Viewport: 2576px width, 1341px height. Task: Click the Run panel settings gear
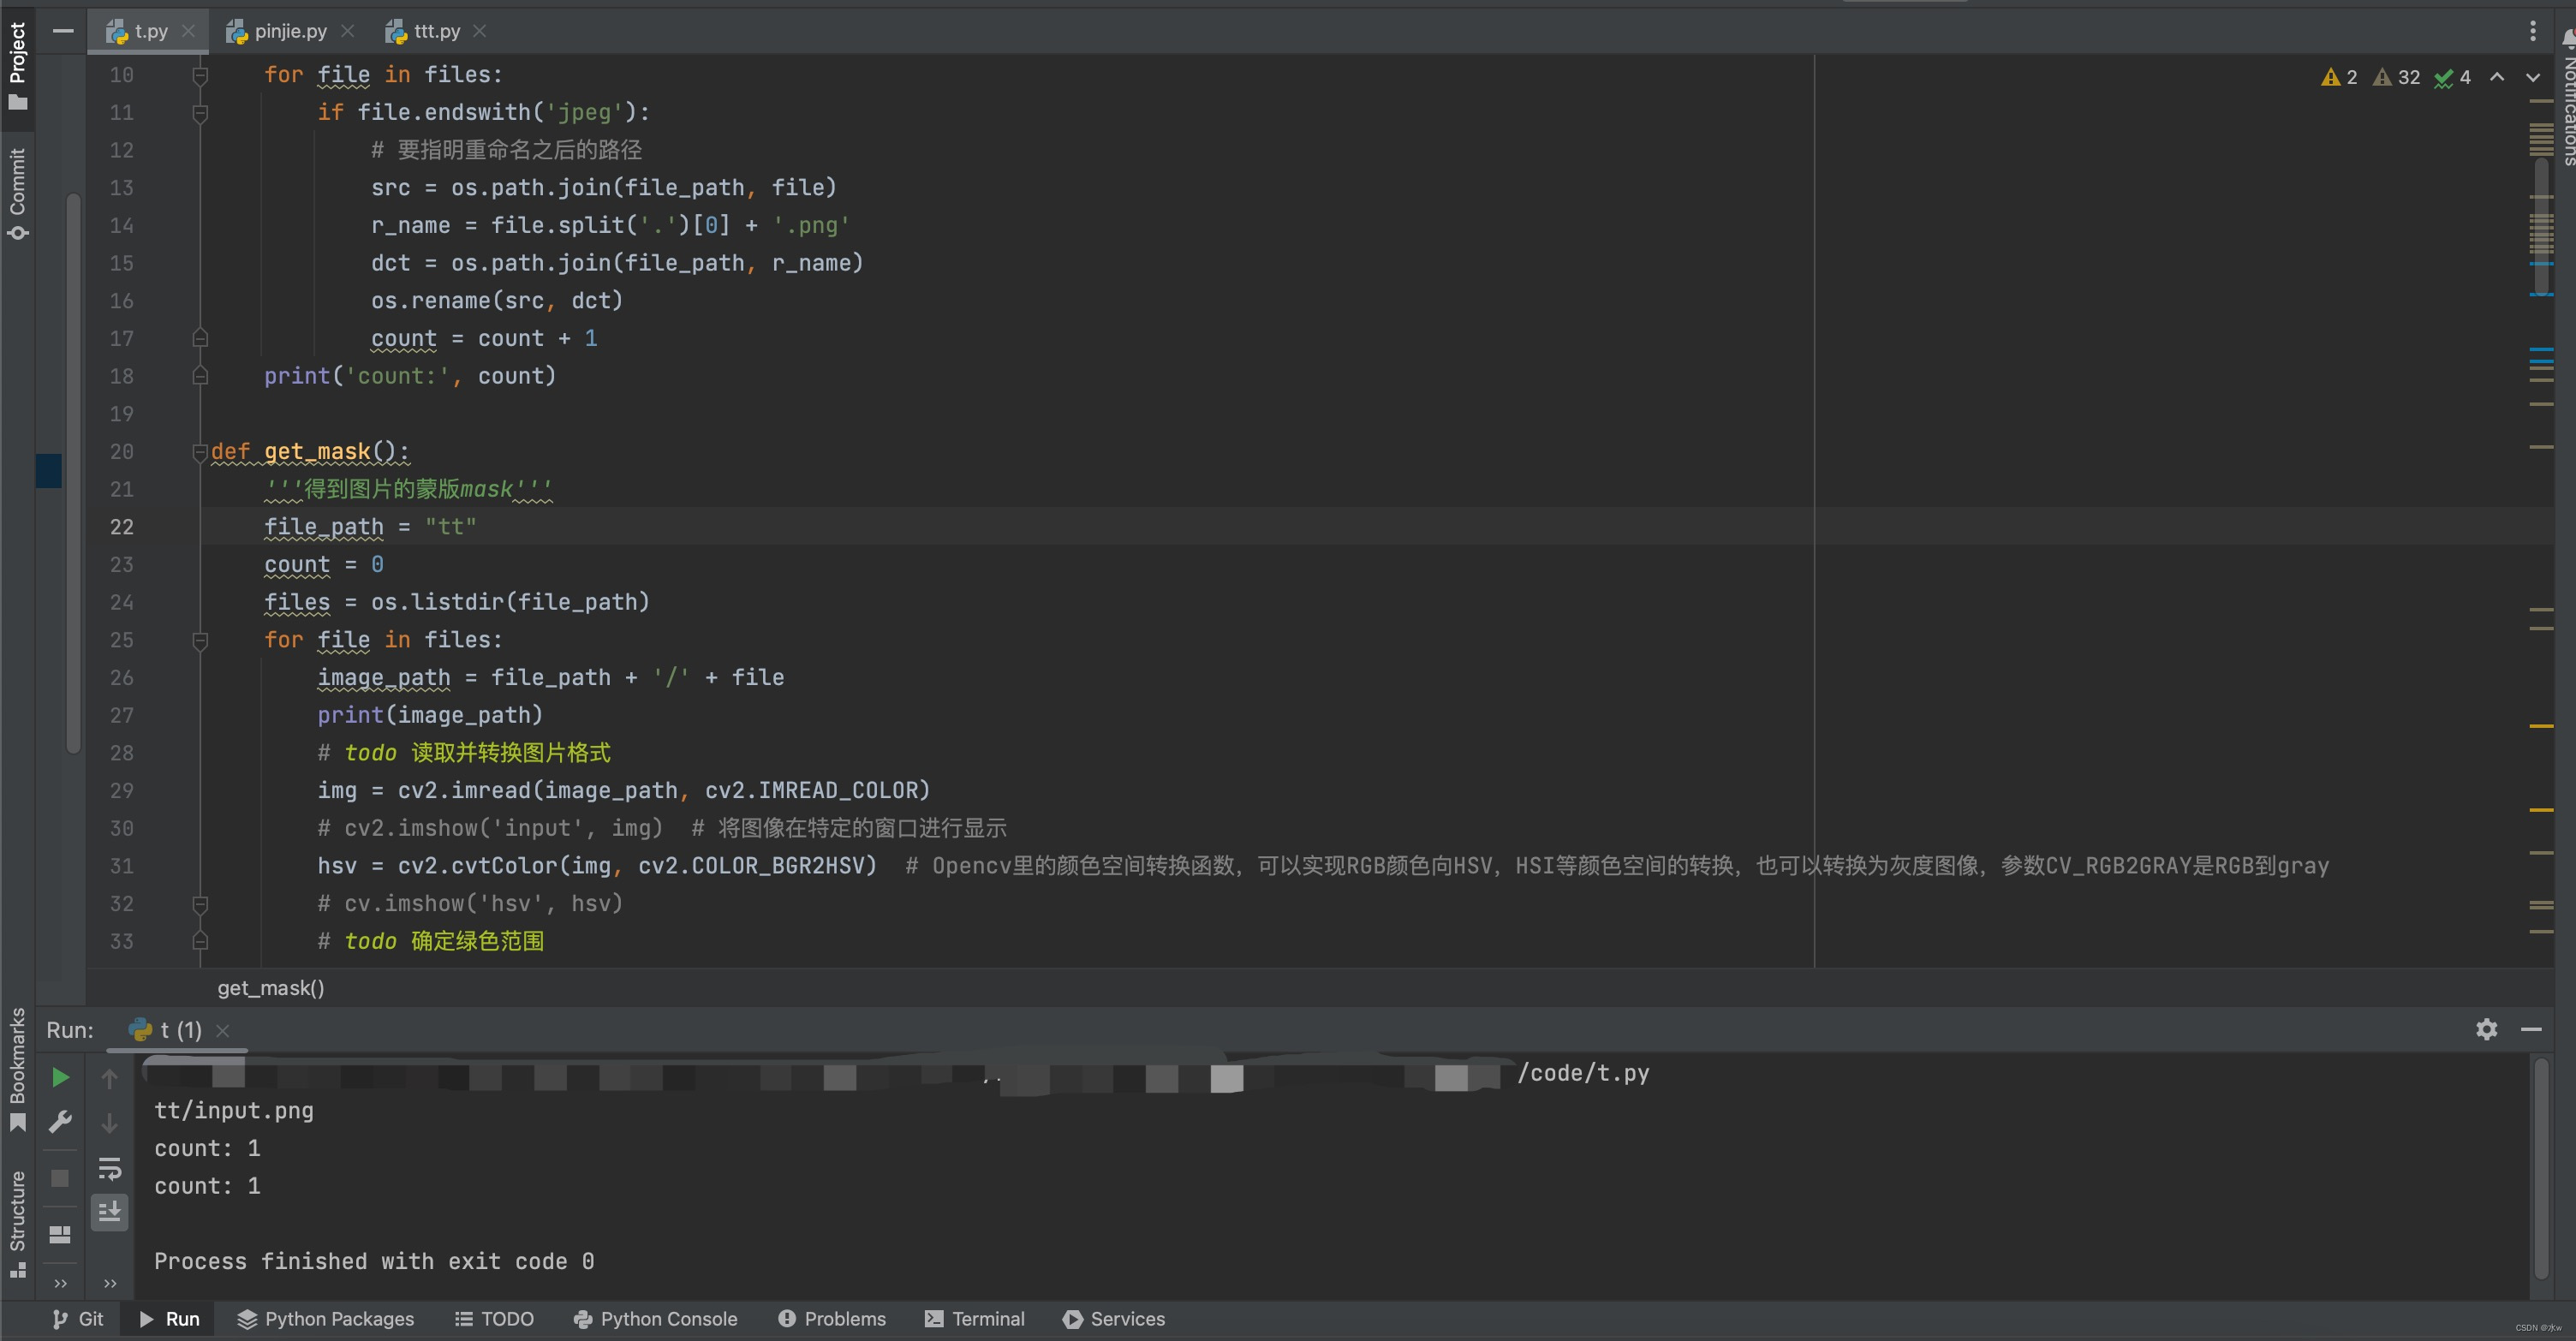coord(2487,1029)
